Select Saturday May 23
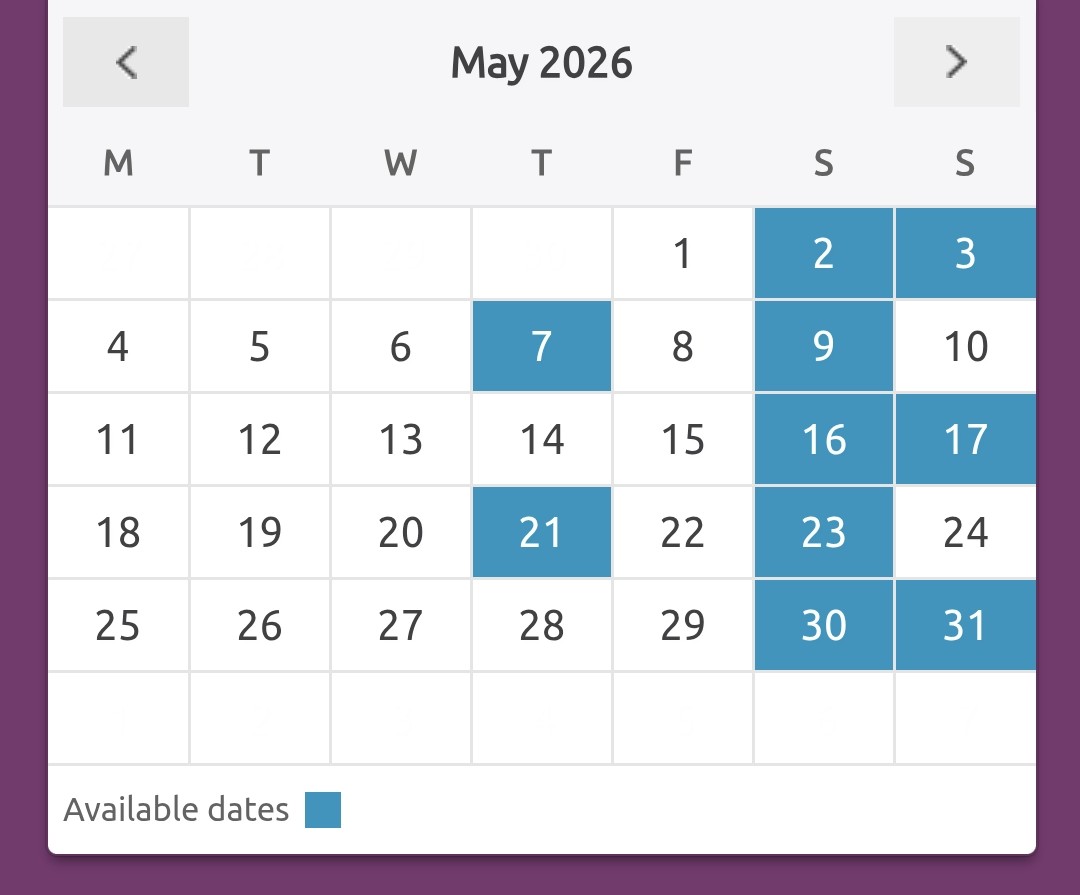The width and height of the screenshot is (1080, 895). point(823,533)
